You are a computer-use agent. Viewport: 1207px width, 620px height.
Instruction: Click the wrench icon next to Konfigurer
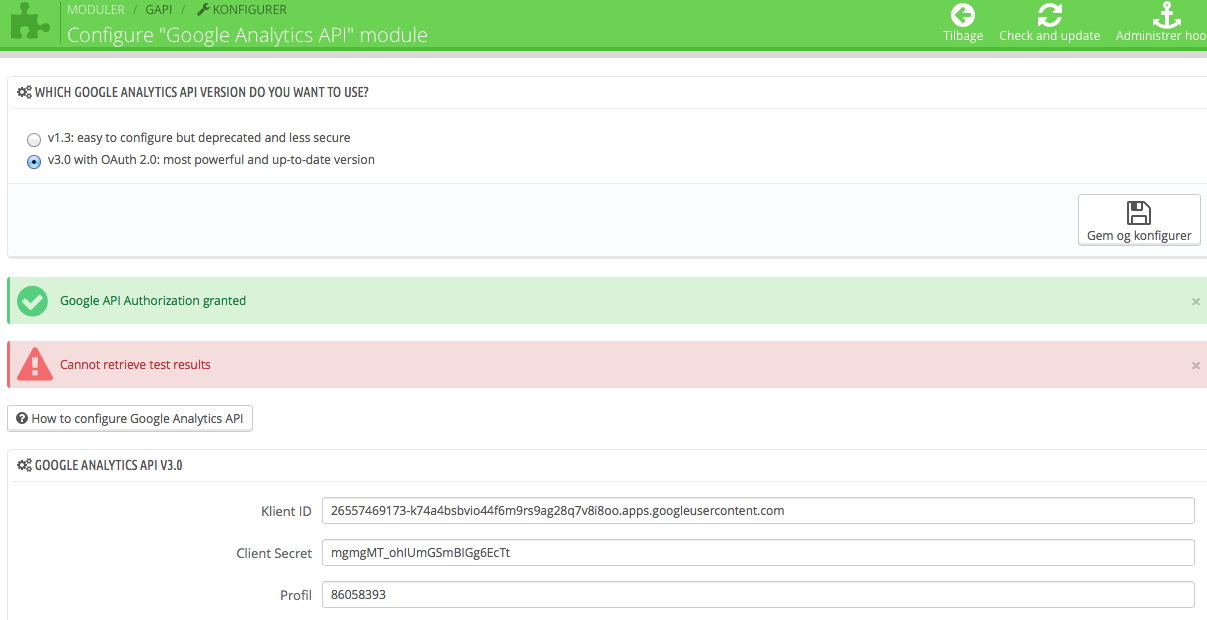click(203, 10)
